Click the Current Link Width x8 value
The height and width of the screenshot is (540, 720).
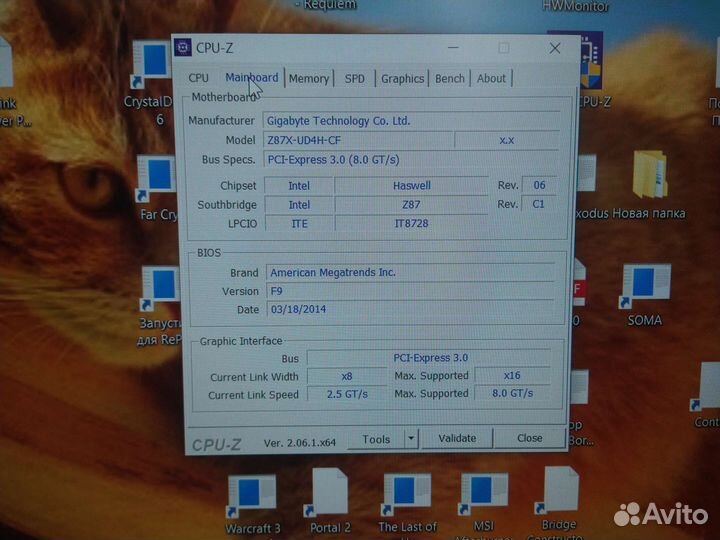(x=347, y=376)
